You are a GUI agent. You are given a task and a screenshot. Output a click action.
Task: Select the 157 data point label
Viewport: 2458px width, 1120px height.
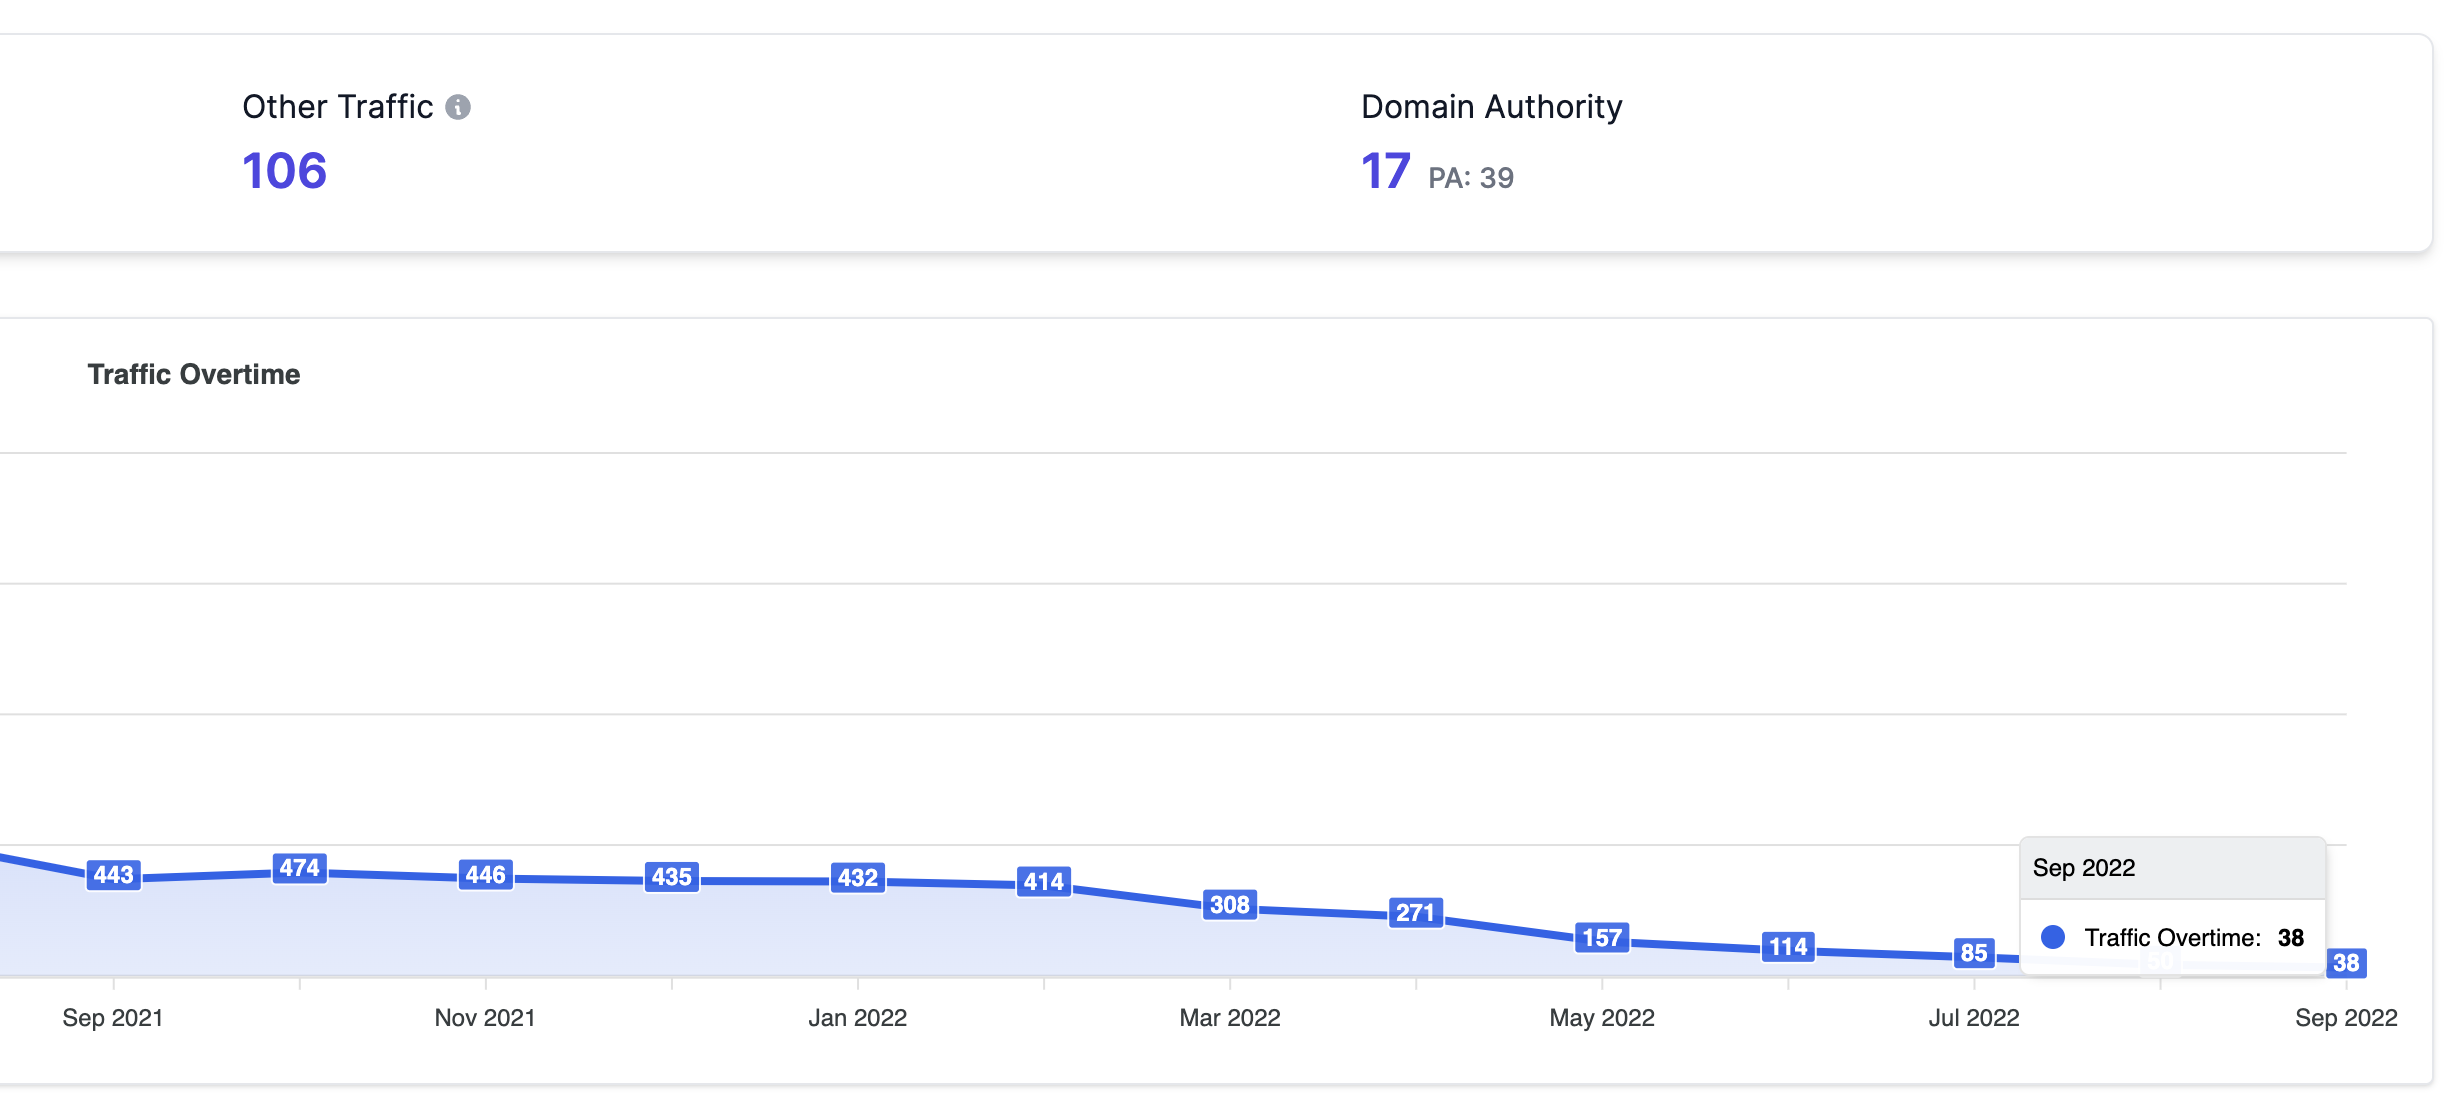pos(1602,938)
